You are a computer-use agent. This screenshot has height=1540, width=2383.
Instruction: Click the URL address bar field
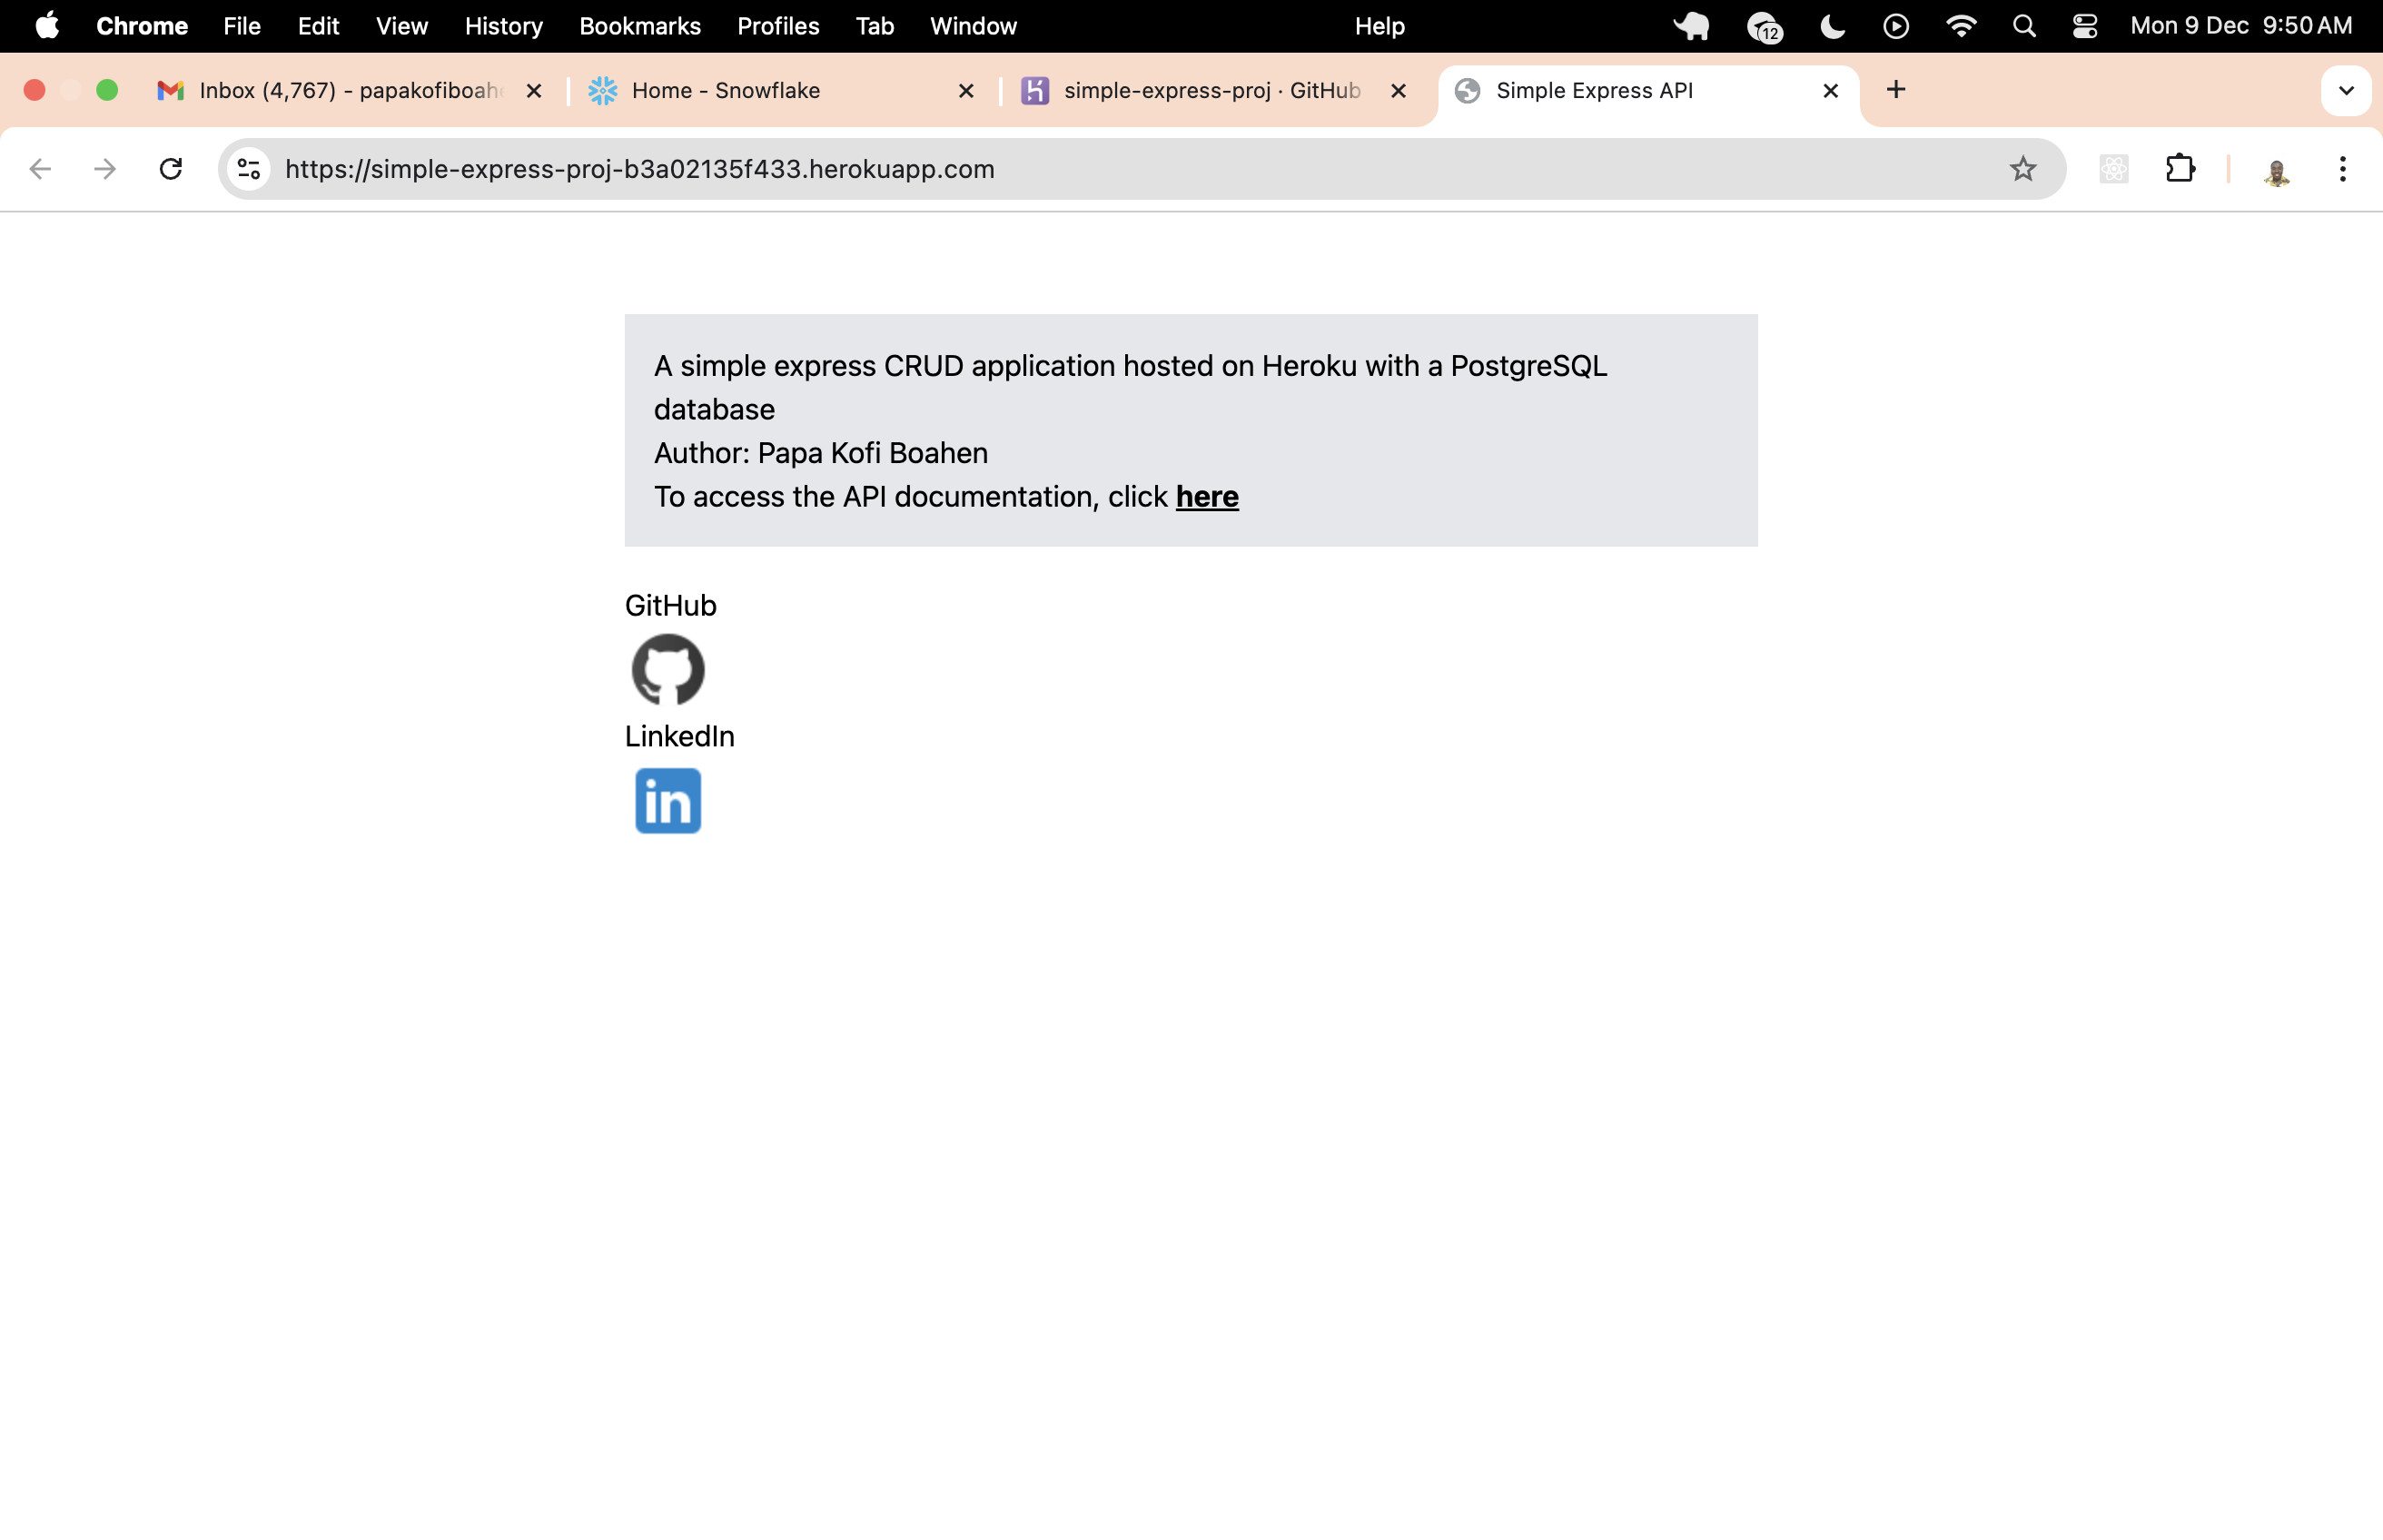pos(1100,169)
